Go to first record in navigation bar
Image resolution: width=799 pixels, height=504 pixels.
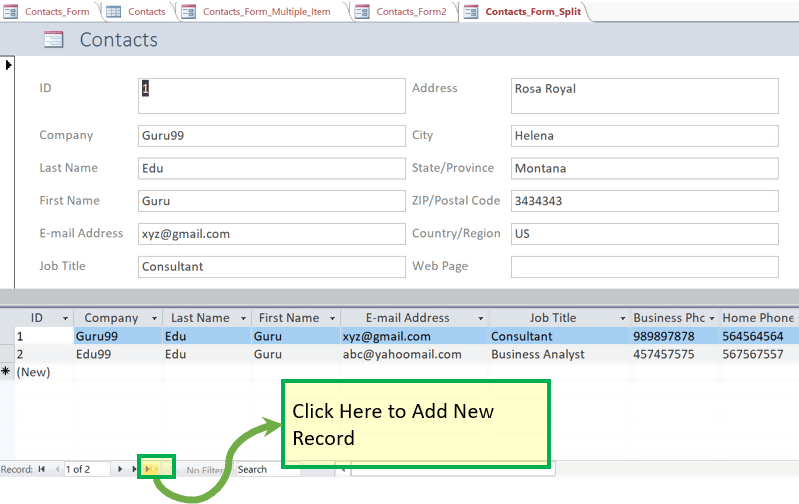42,469
